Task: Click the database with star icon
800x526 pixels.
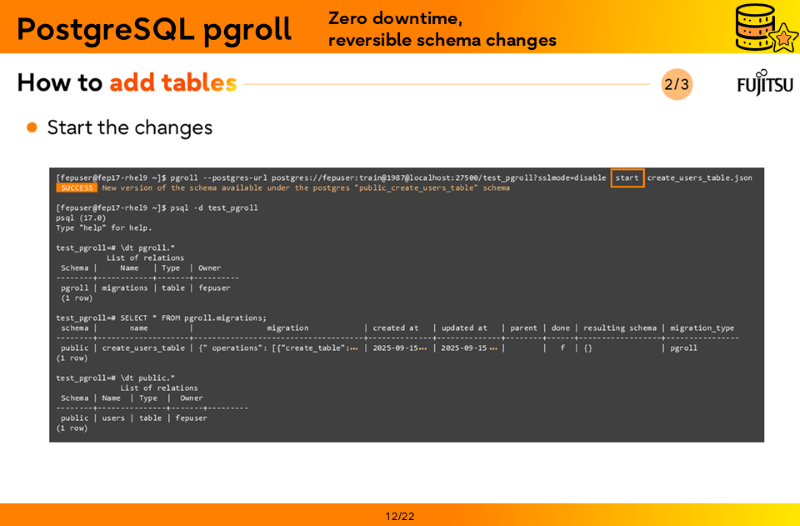Action: point(764,27)
